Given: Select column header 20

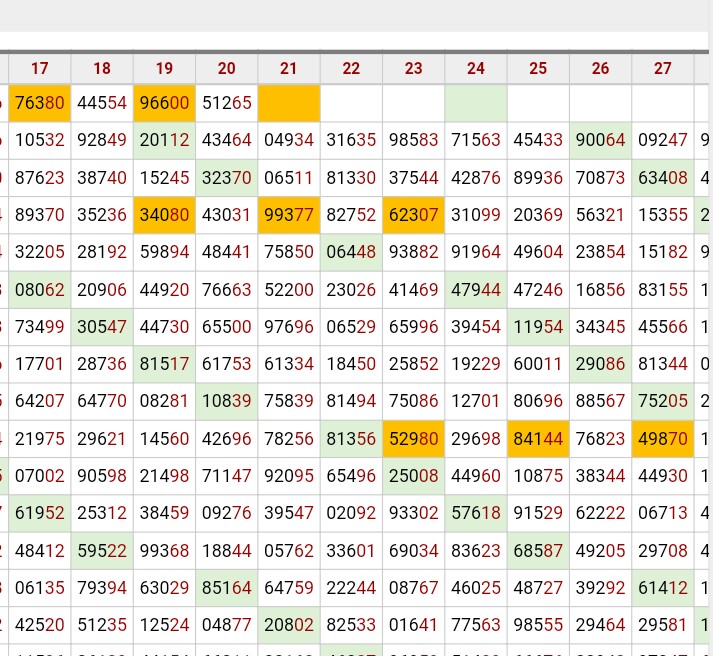Looking at the screenshot, I should pos(226,69).
